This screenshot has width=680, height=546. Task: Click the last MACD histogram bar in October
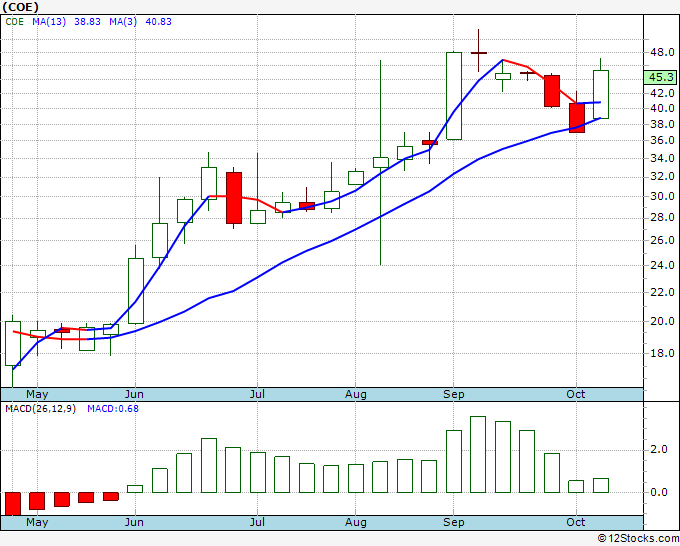pos(601,485)
